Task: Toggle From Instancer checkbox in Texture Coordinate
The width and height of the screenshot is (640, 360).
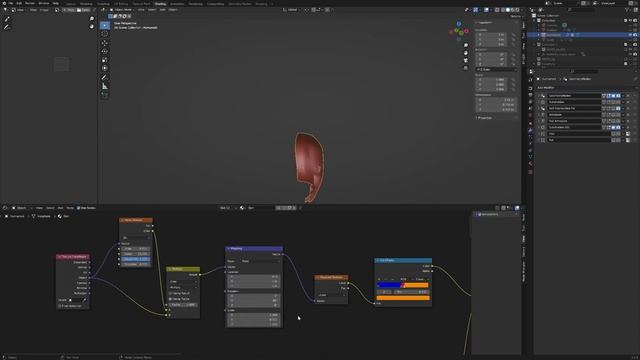Action: 60,306
